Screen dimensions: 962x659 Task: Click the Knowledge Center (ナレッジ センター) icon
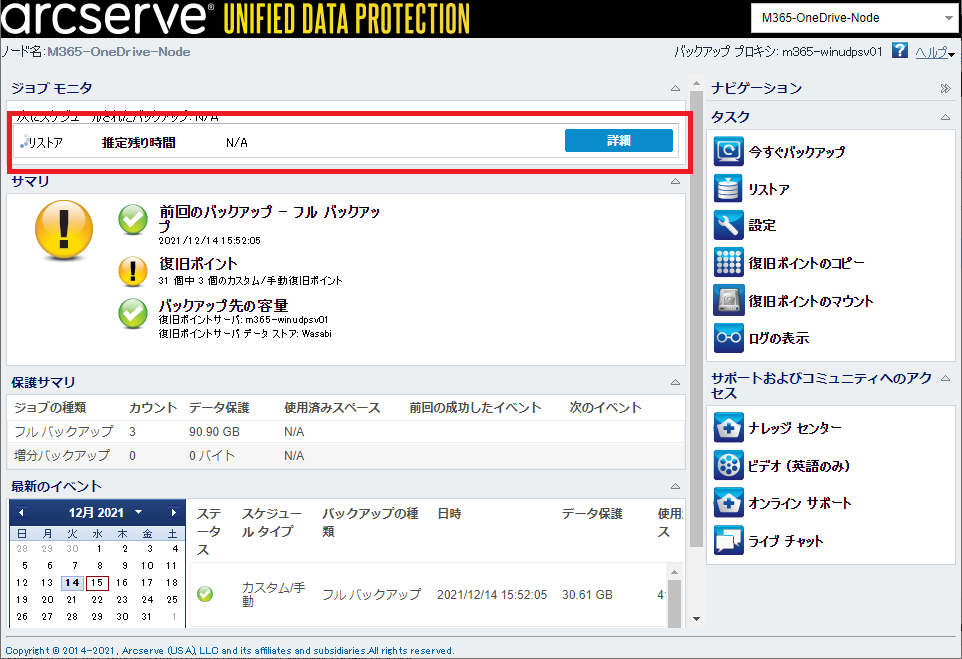(x=728, y=428)
